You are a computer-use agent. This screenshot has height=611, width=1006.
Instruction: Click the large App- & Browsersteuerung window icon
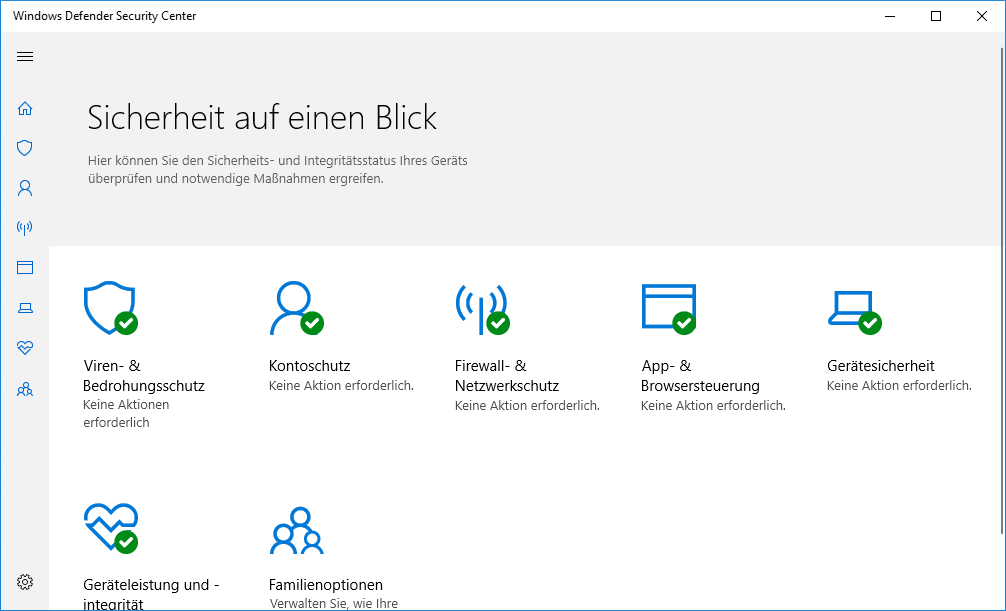[669, 309]
